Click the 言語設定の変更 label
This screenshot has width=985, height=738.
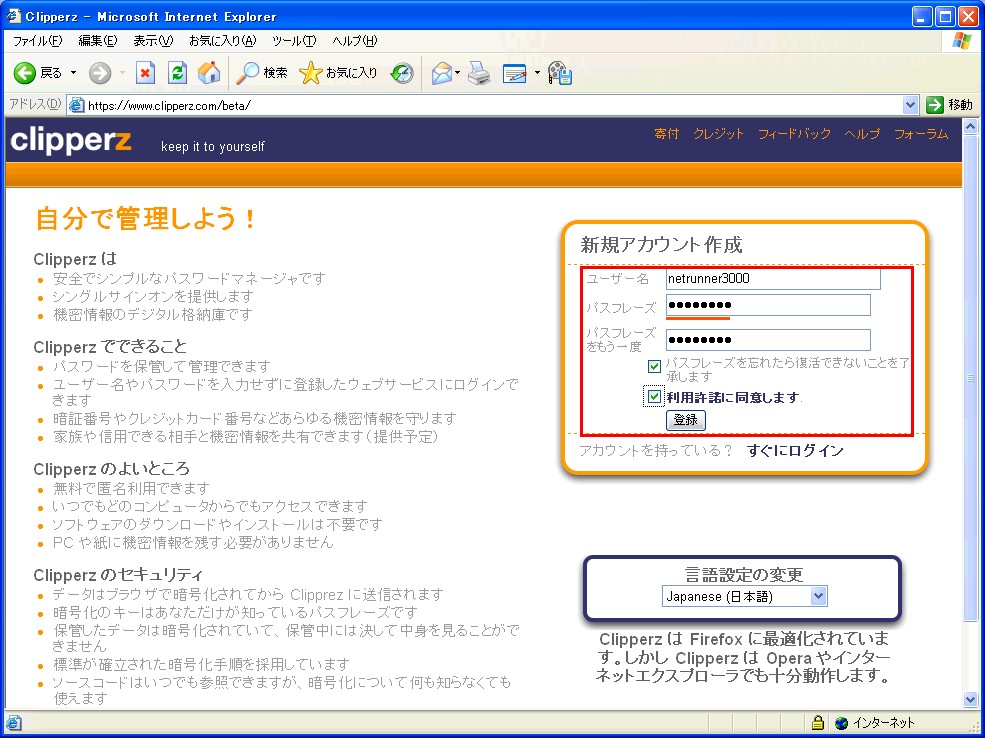(744, 574)
